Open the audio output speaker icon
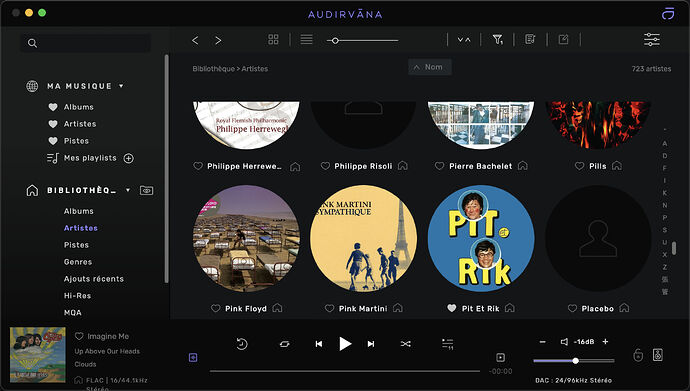 pos(658,355)
